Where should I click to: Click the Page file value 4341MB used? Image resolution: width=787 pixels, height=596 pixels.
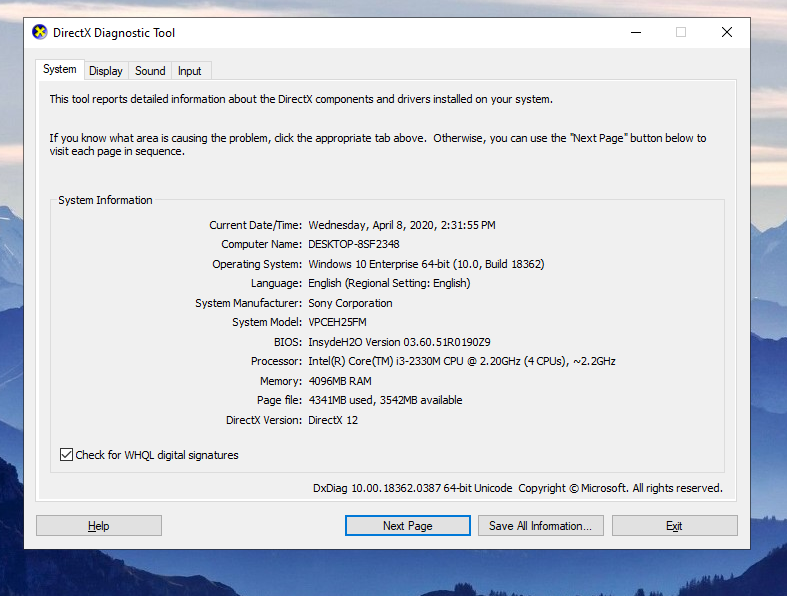(x=385, y=400)
